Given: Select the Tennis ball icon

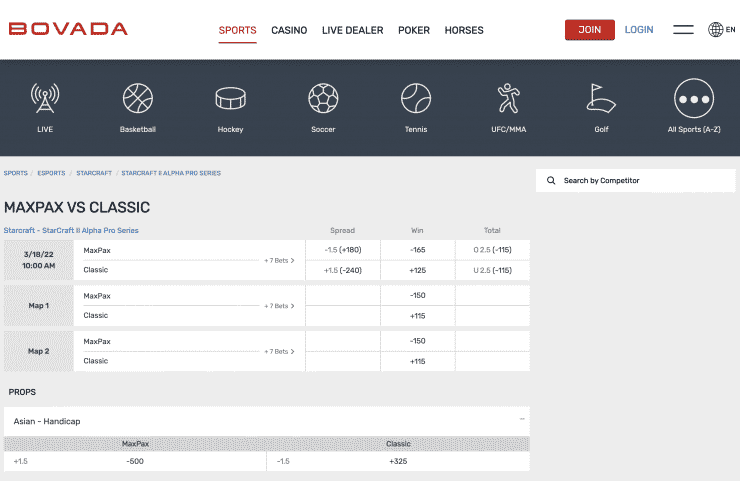Looking at the screenshot, I should point(416,98).
